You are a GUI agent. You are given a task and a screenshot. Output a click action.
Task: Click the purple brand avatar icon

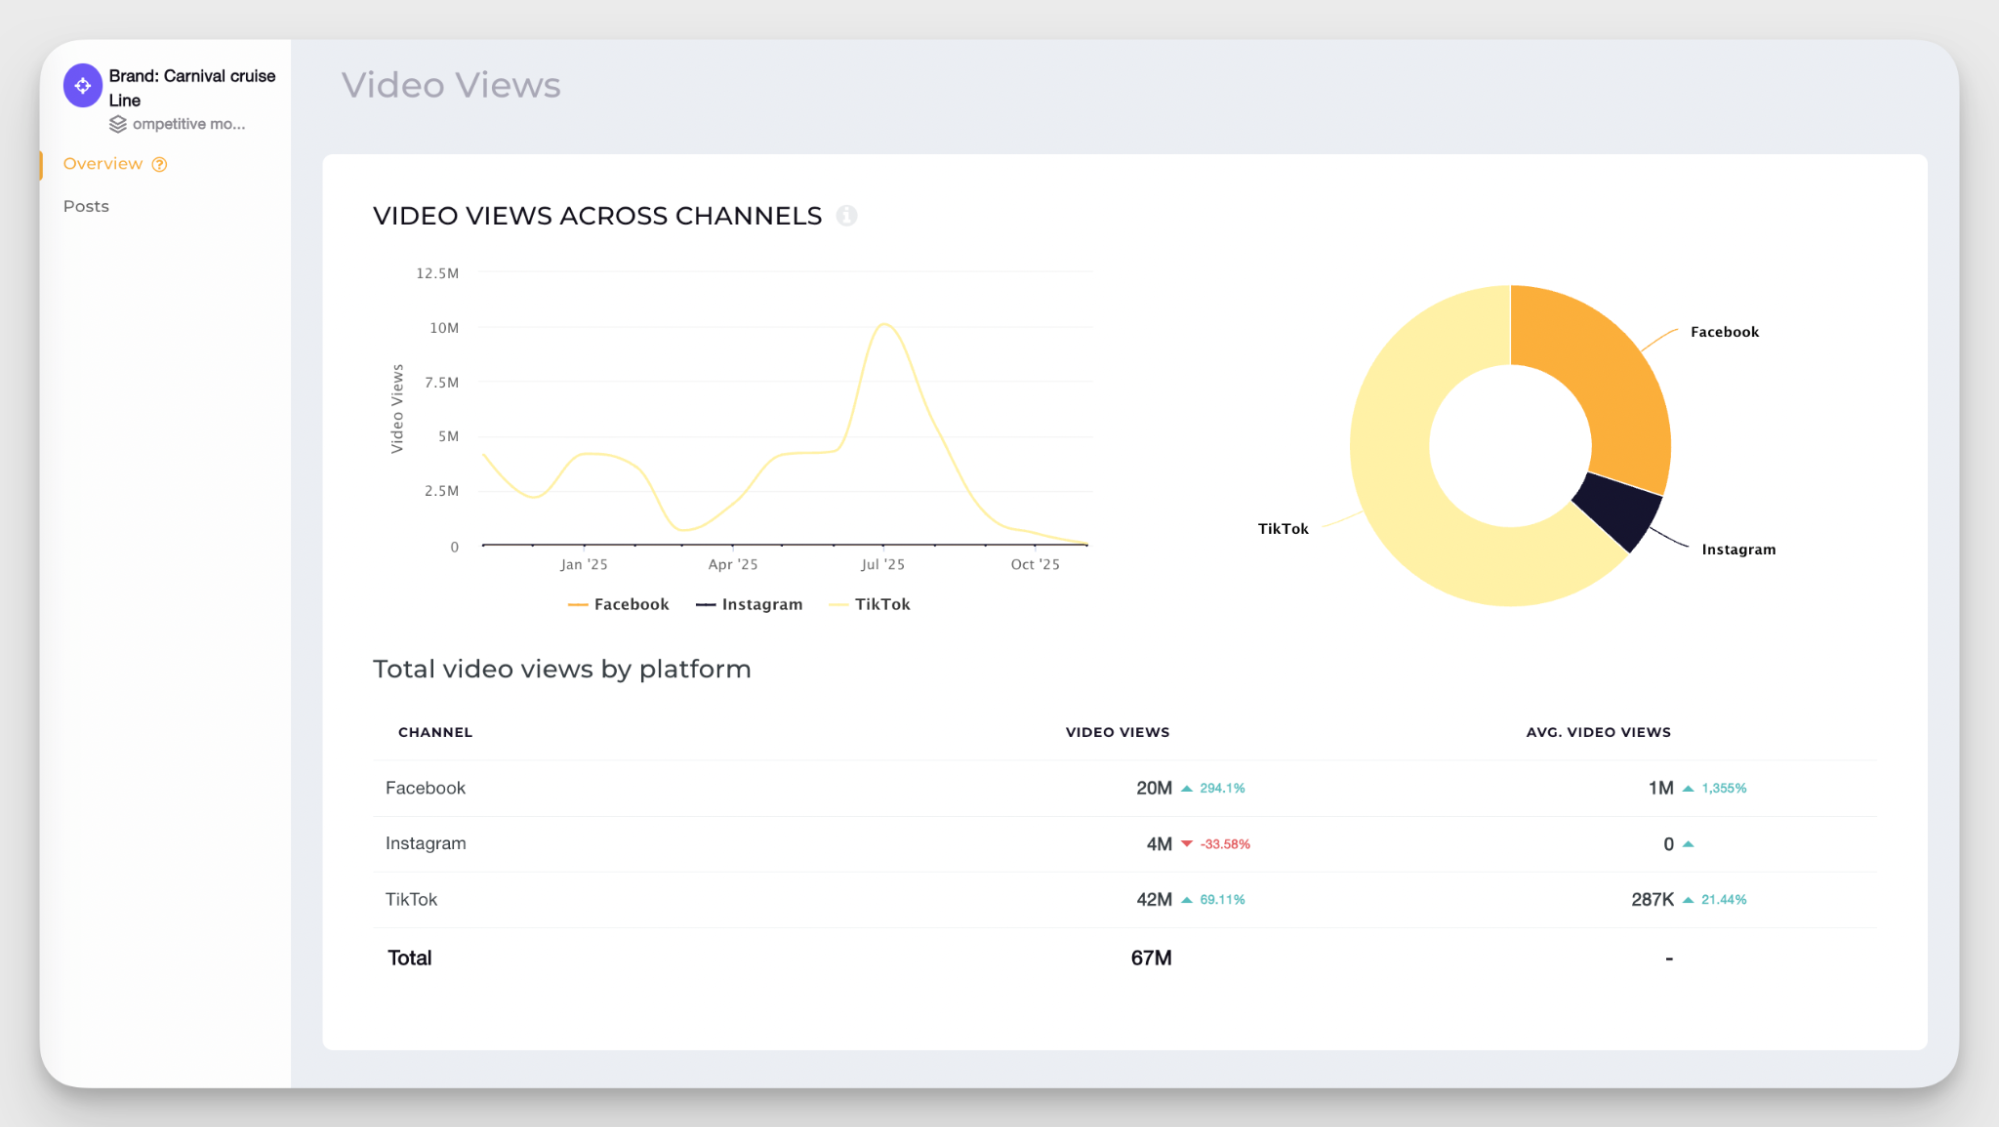coord(82,85)
